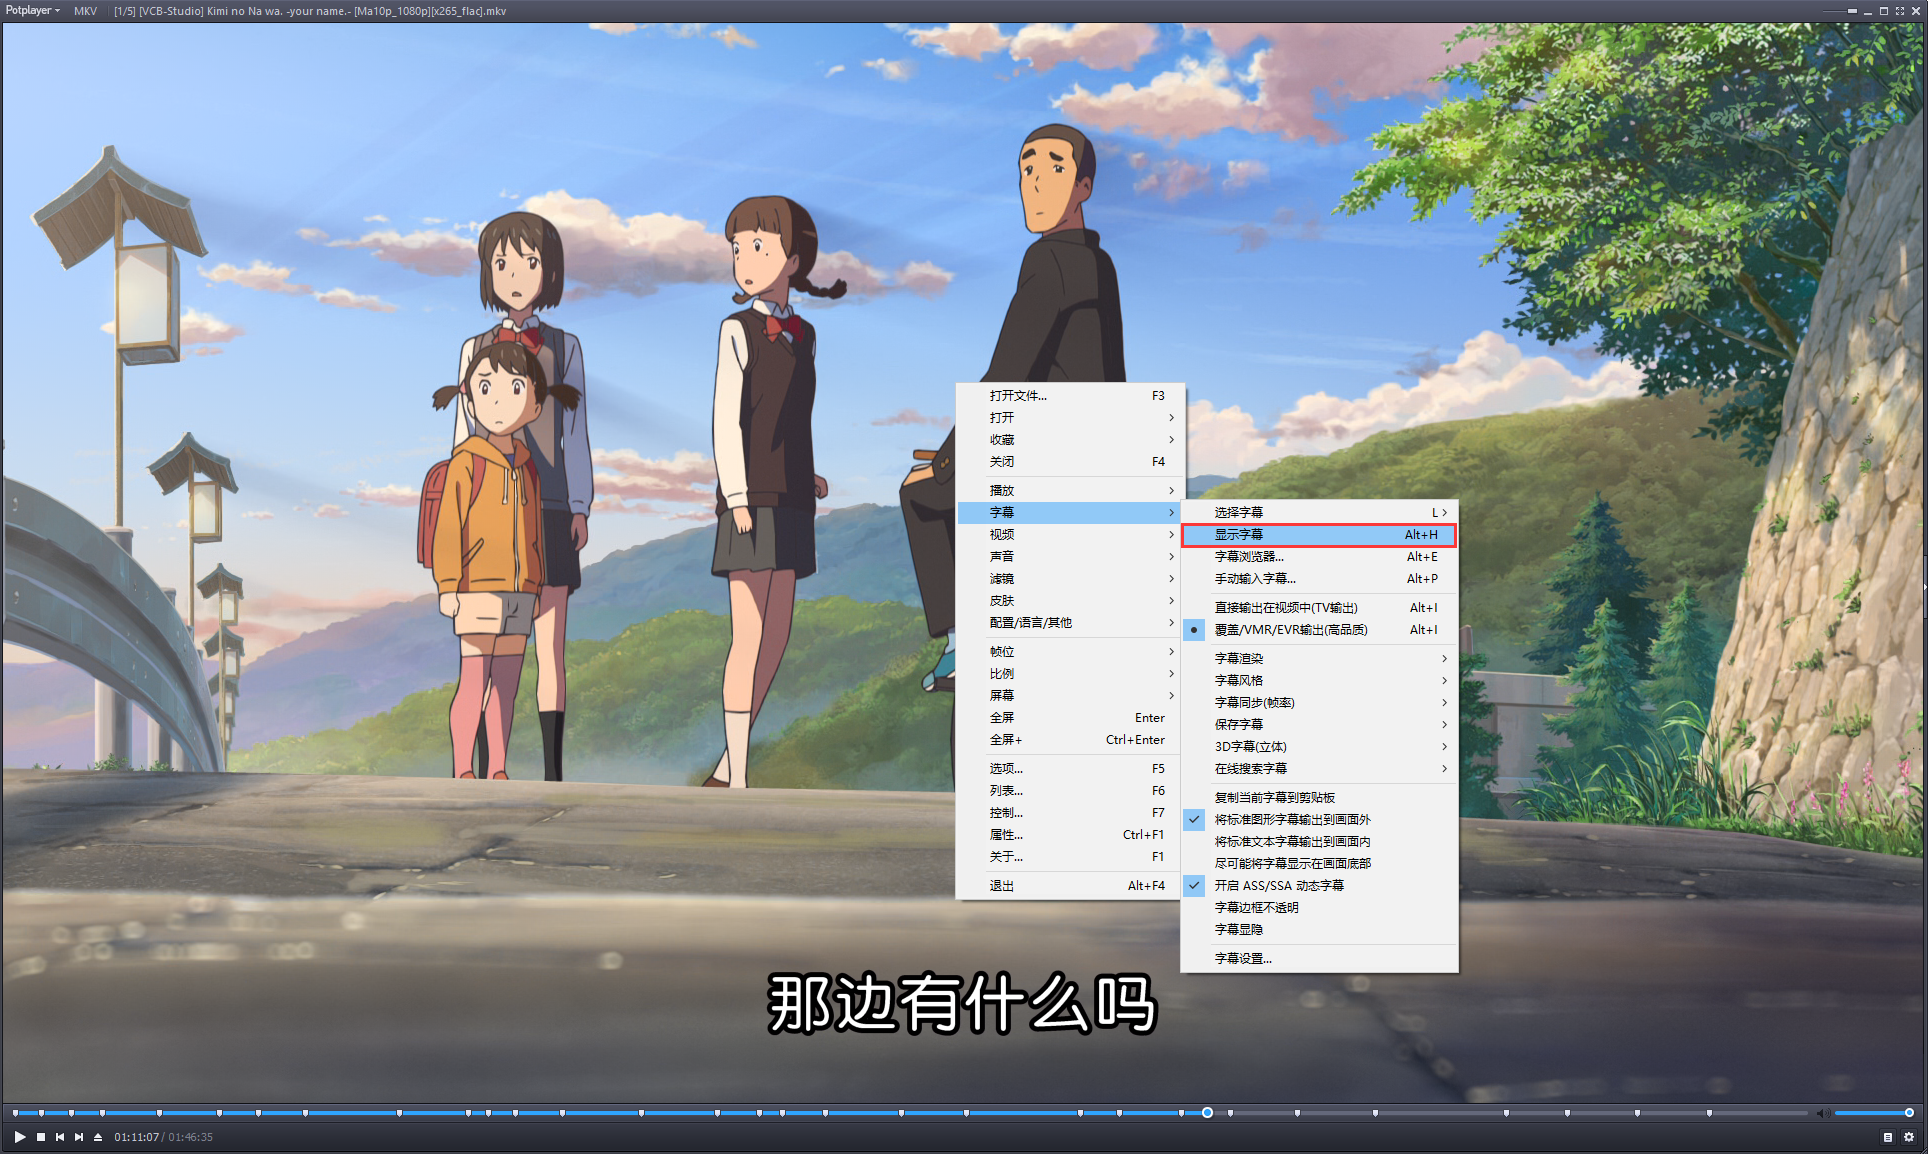Open PotPlayer preferences gear icon

click(x=1911, y=1137)
